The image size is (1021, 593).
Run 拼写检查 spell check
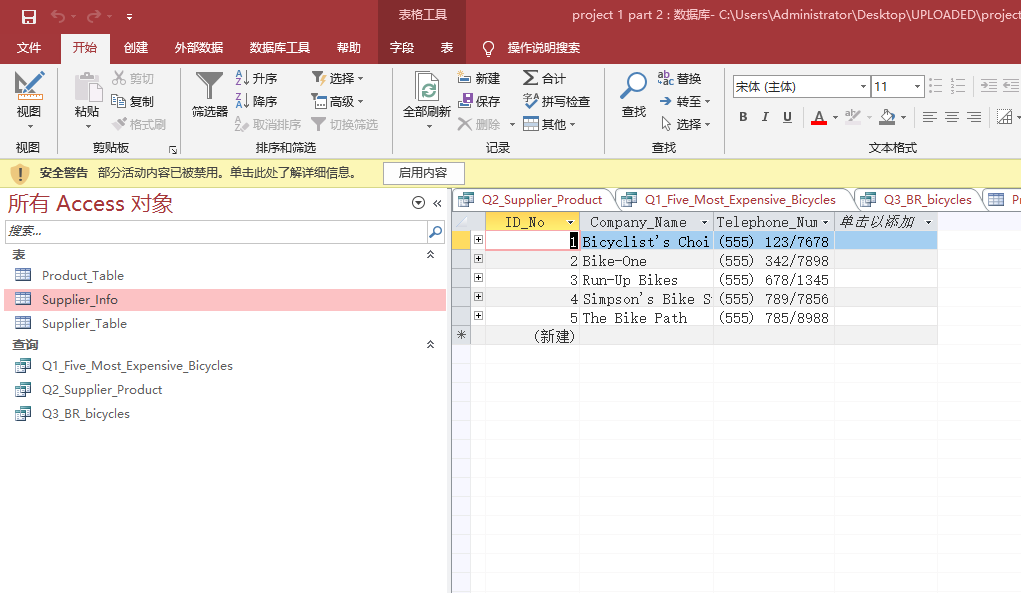[x=557, y=102]
